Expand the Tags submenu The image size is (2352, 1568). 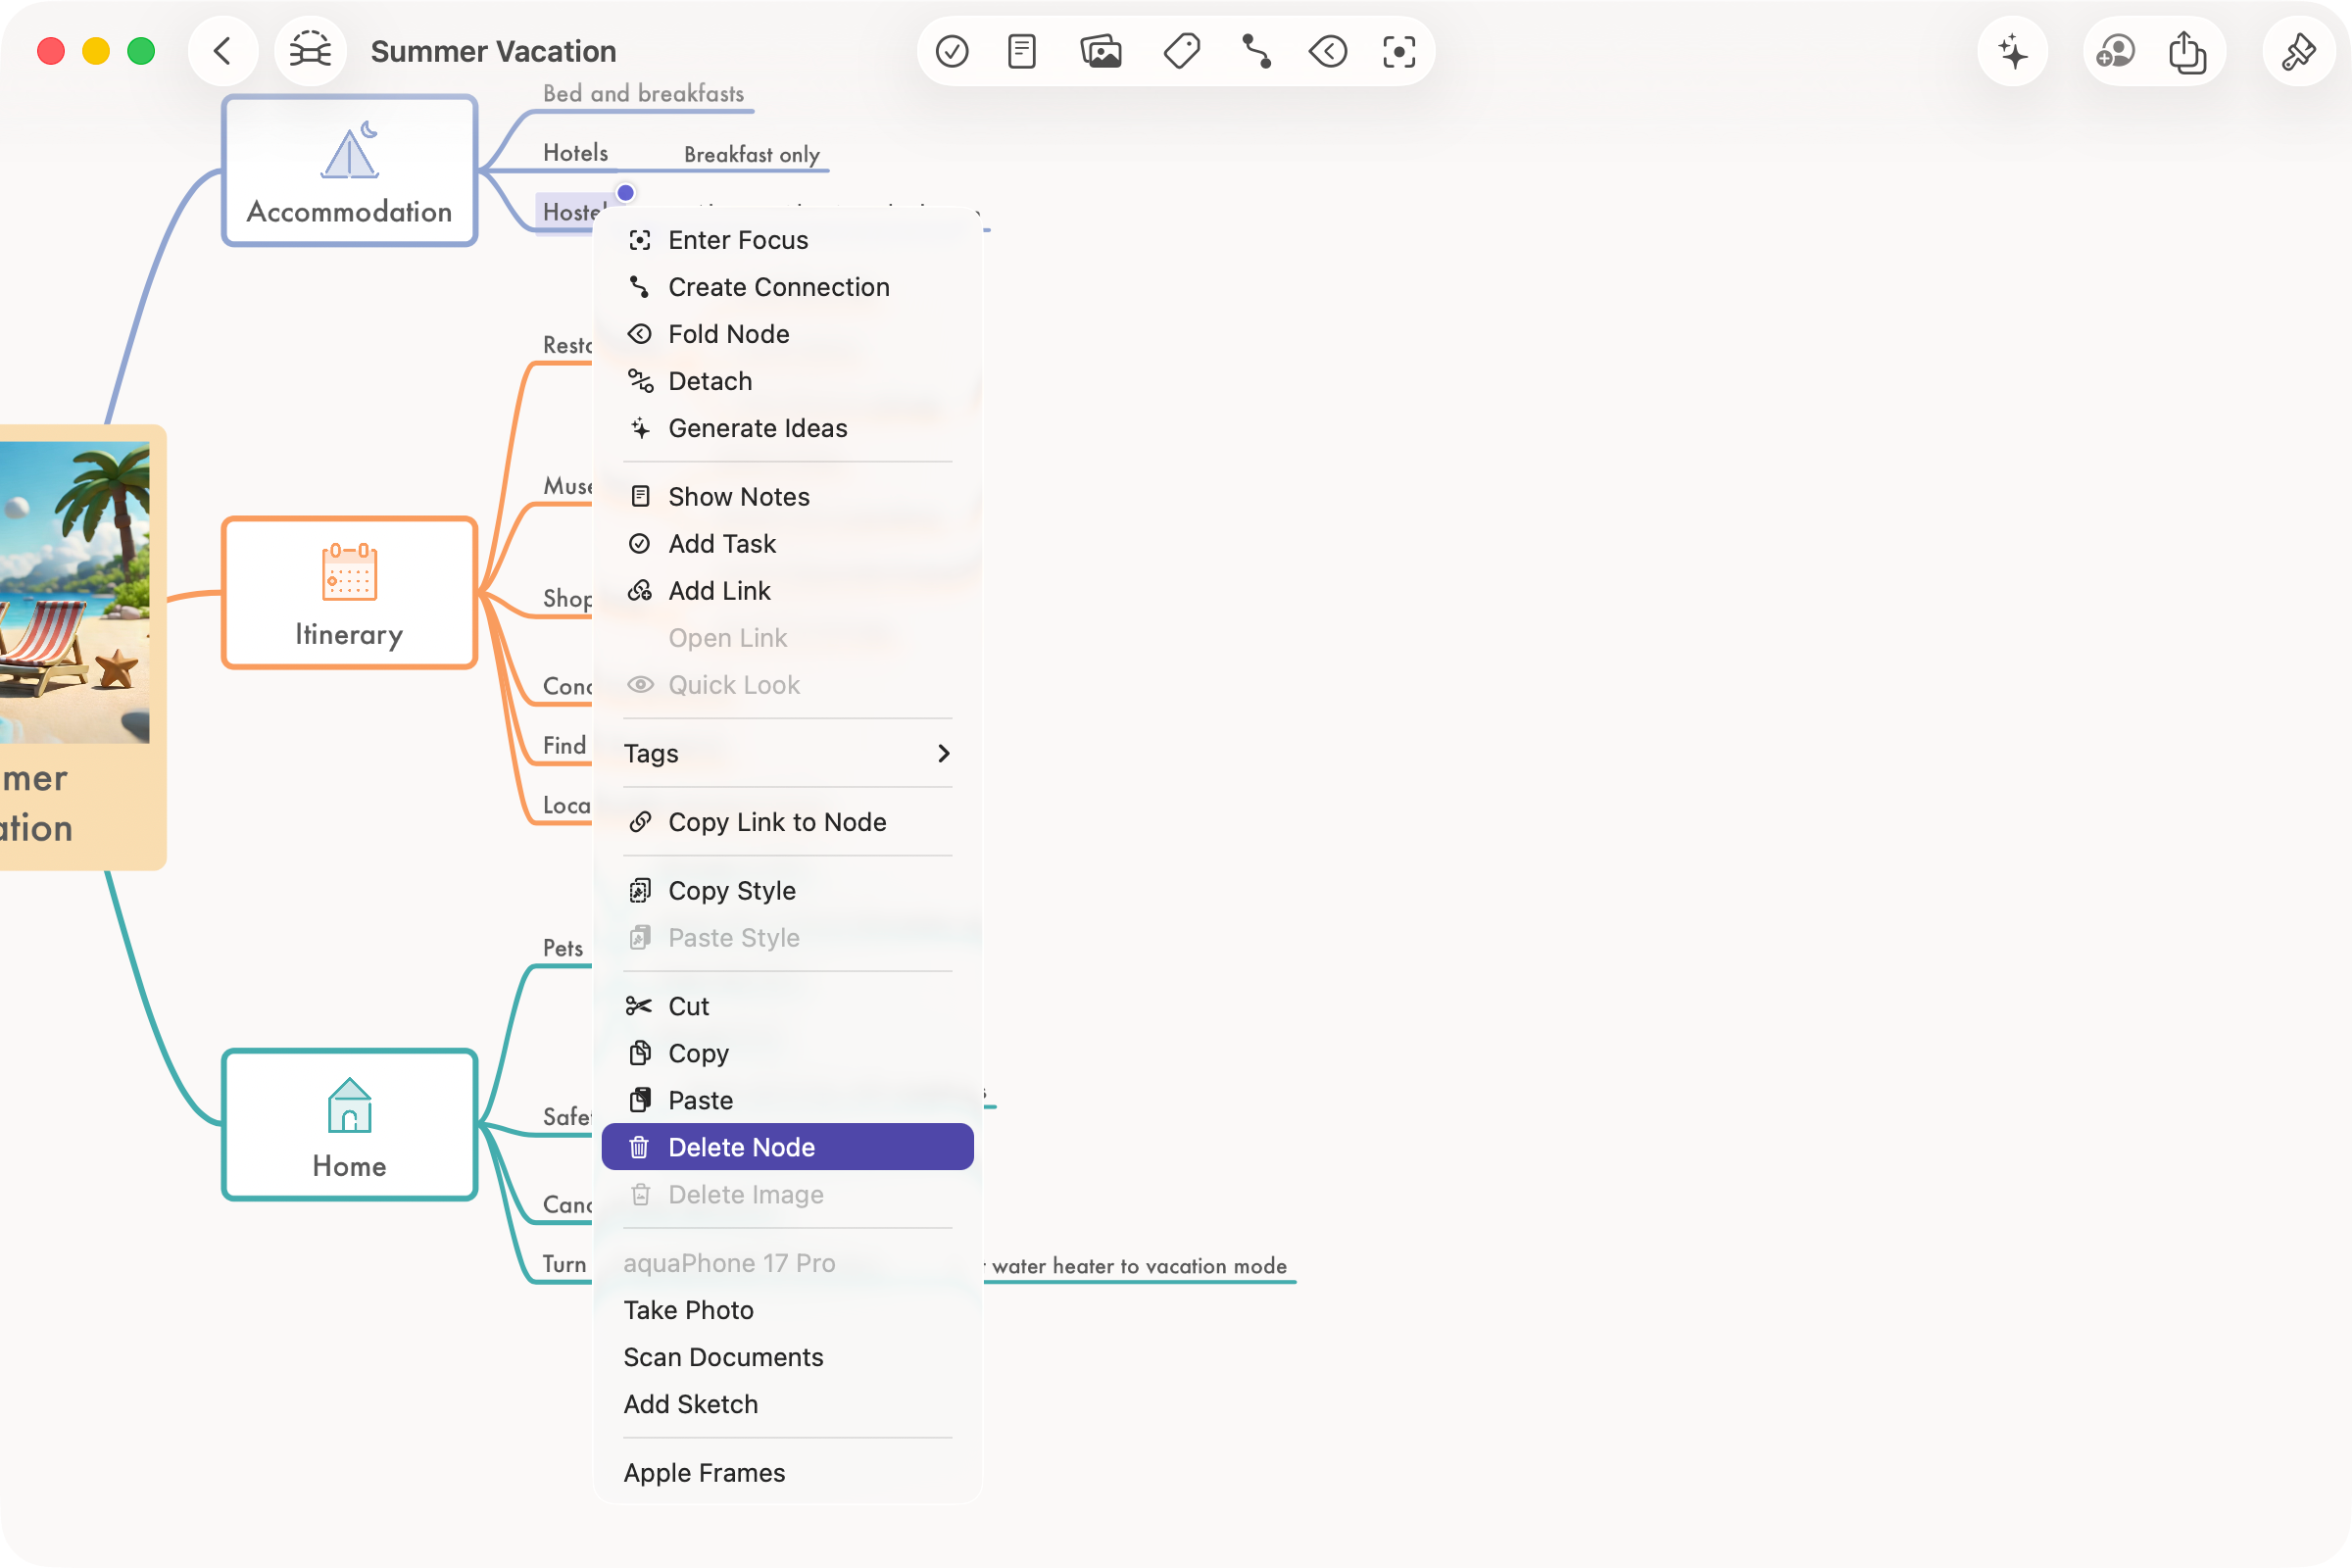pos(787,753)
